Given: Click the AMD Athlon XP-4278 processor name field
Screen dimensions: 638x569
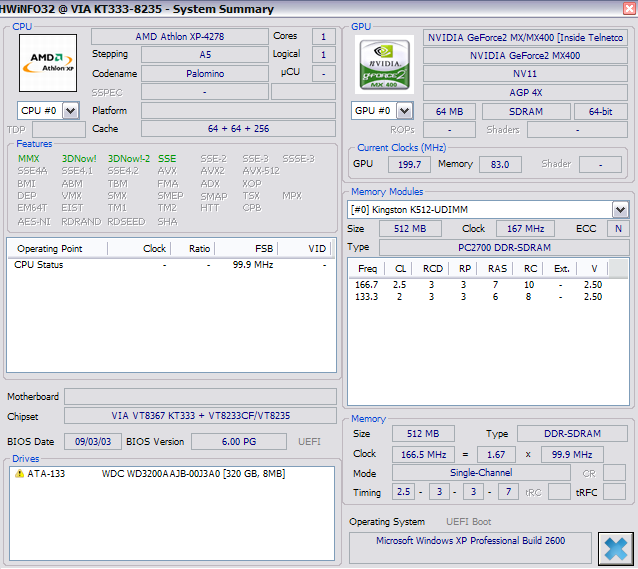Looking at the screenshot, I should pos(180,37).
